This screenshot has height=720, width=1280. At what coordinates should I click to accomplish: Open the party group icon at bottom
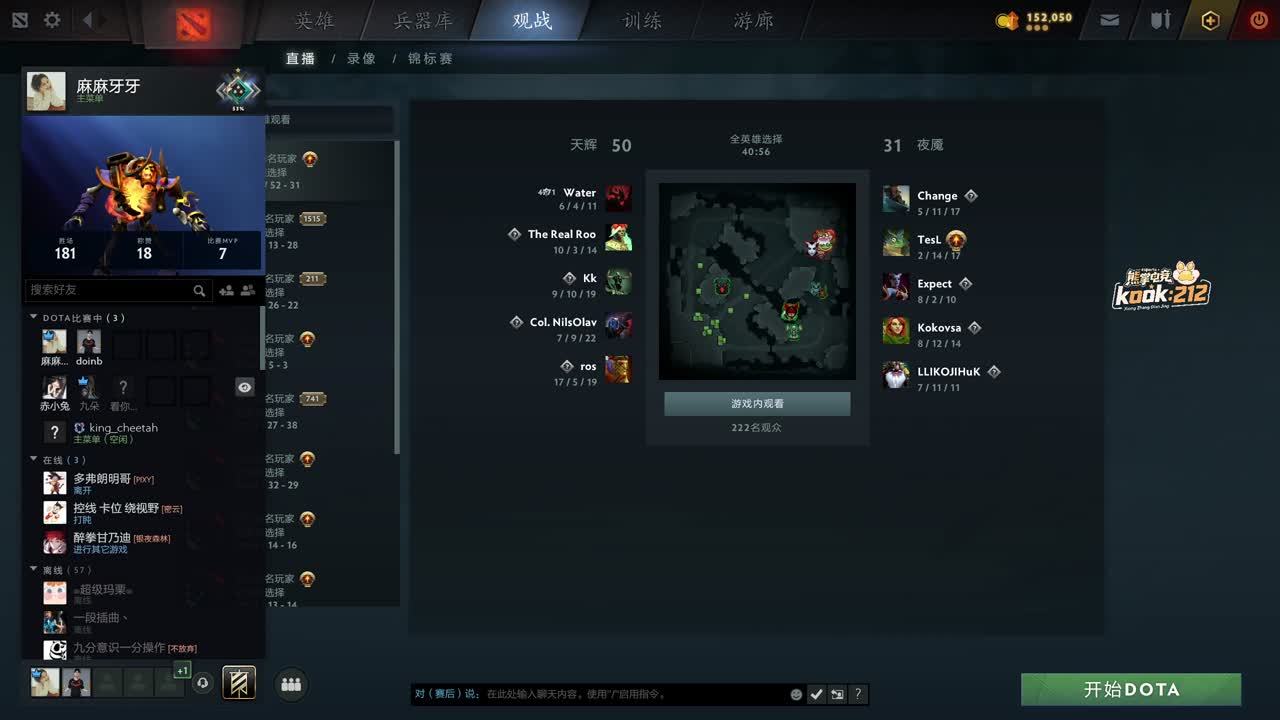click(x=291, y=684)
